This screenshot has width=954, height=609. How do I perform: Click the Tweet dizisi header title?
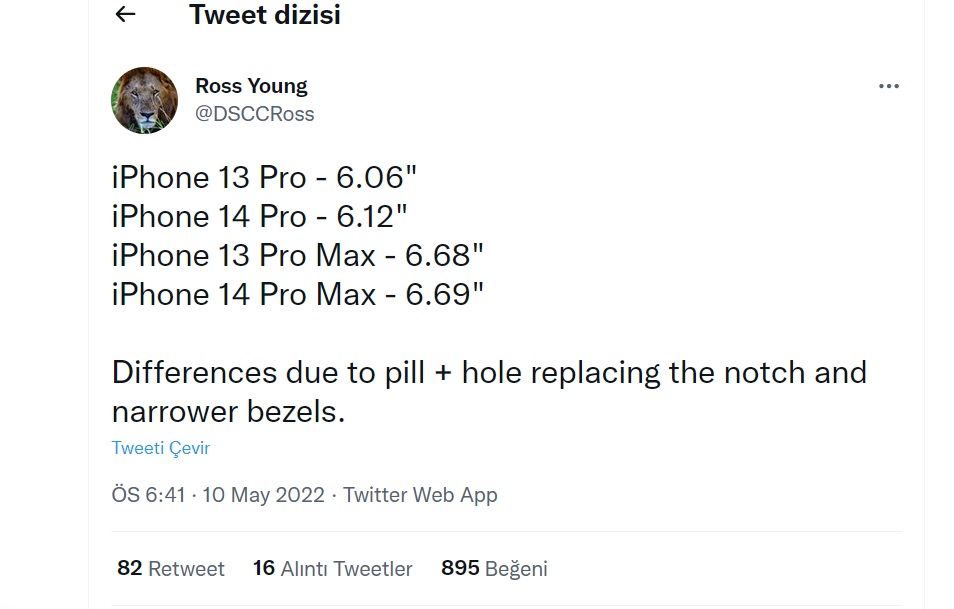click(265, 15)
